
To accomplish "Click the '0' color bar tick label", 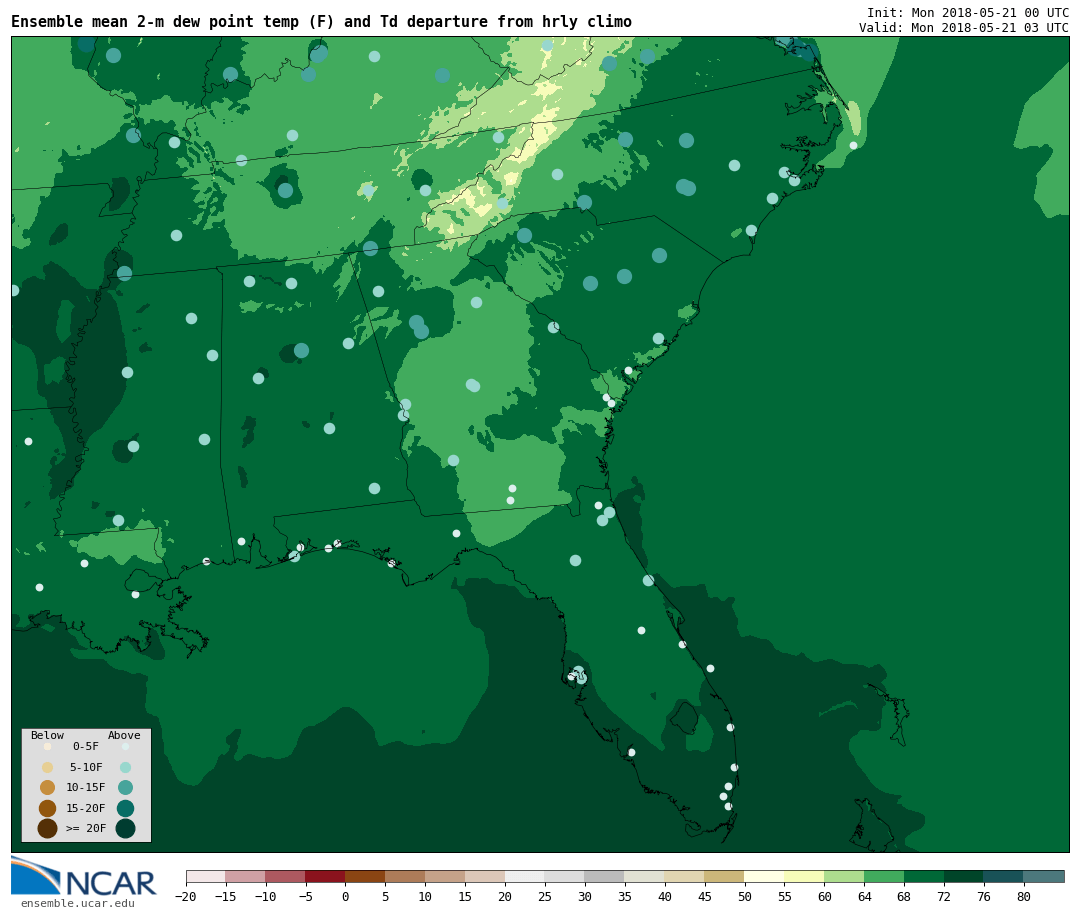I will pyautogui.click(x=346, y=896).
